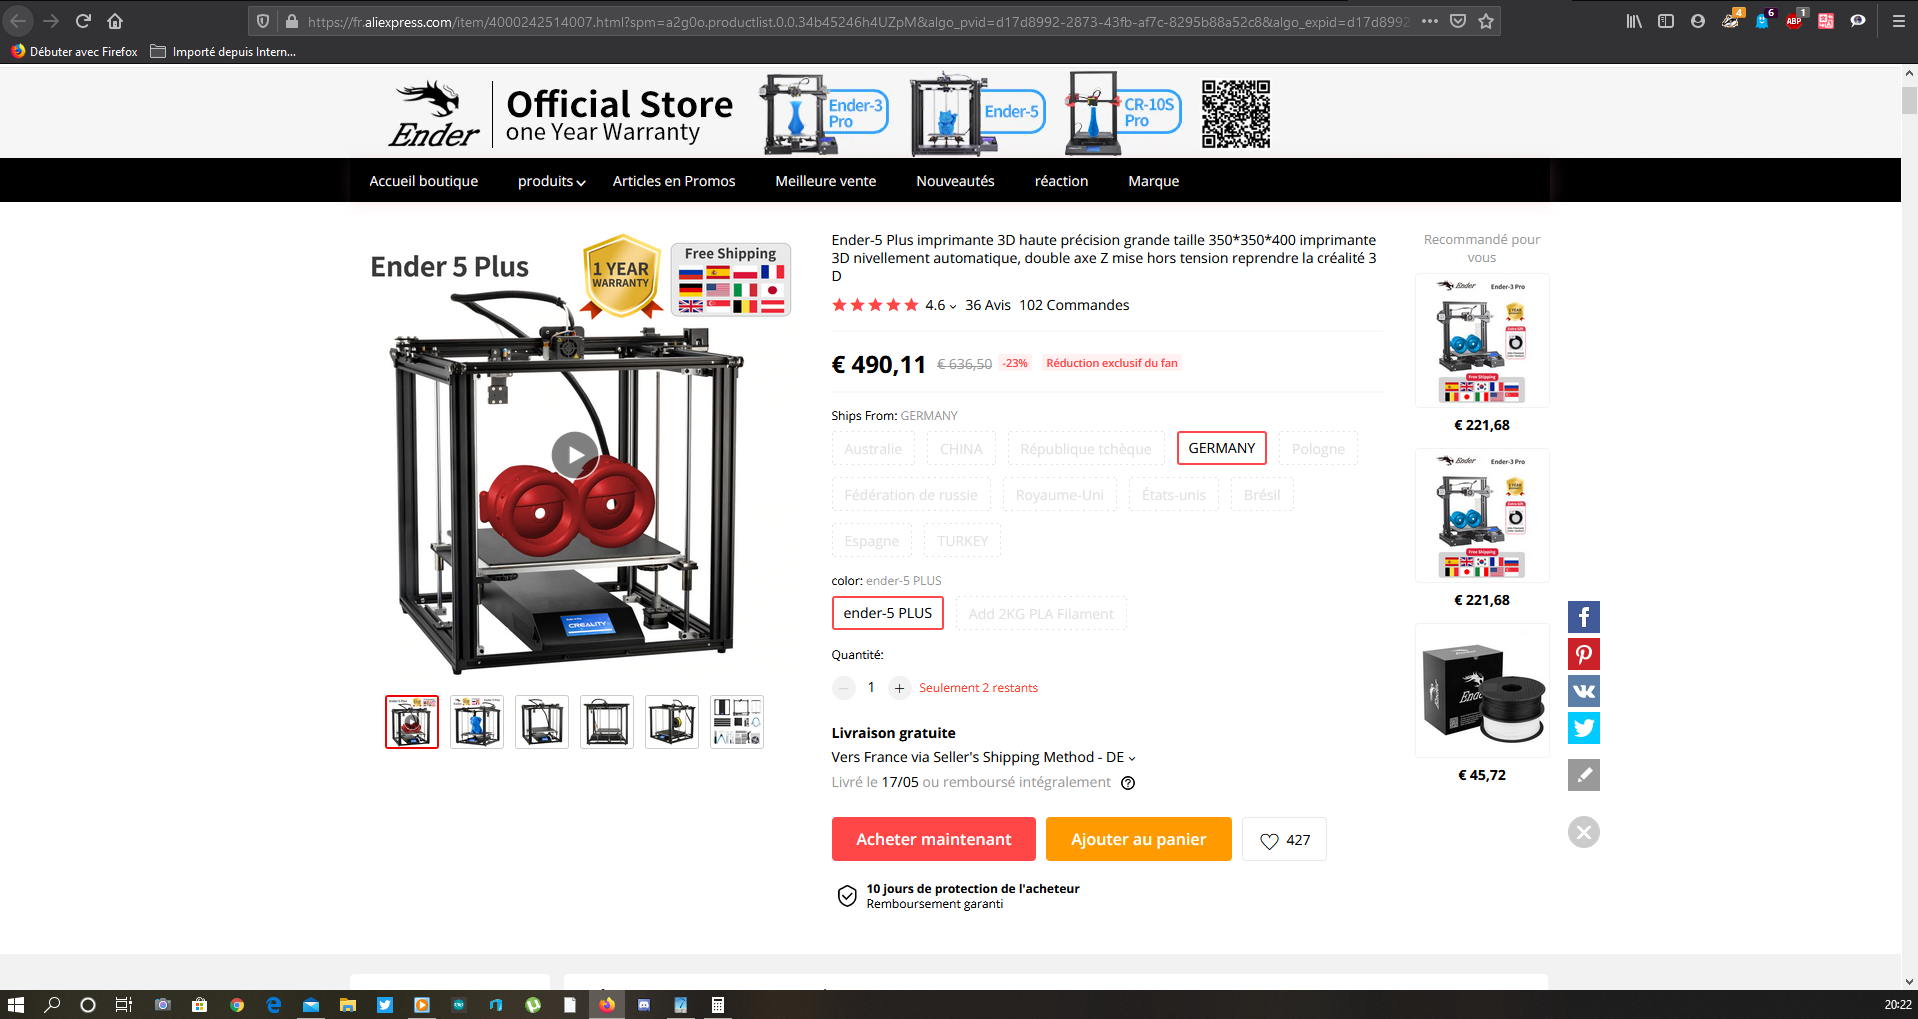Go to Accueil boutique
The height and width of the screenshot is (1019, 1918).
pyautogui.click(x=424, y=181)
